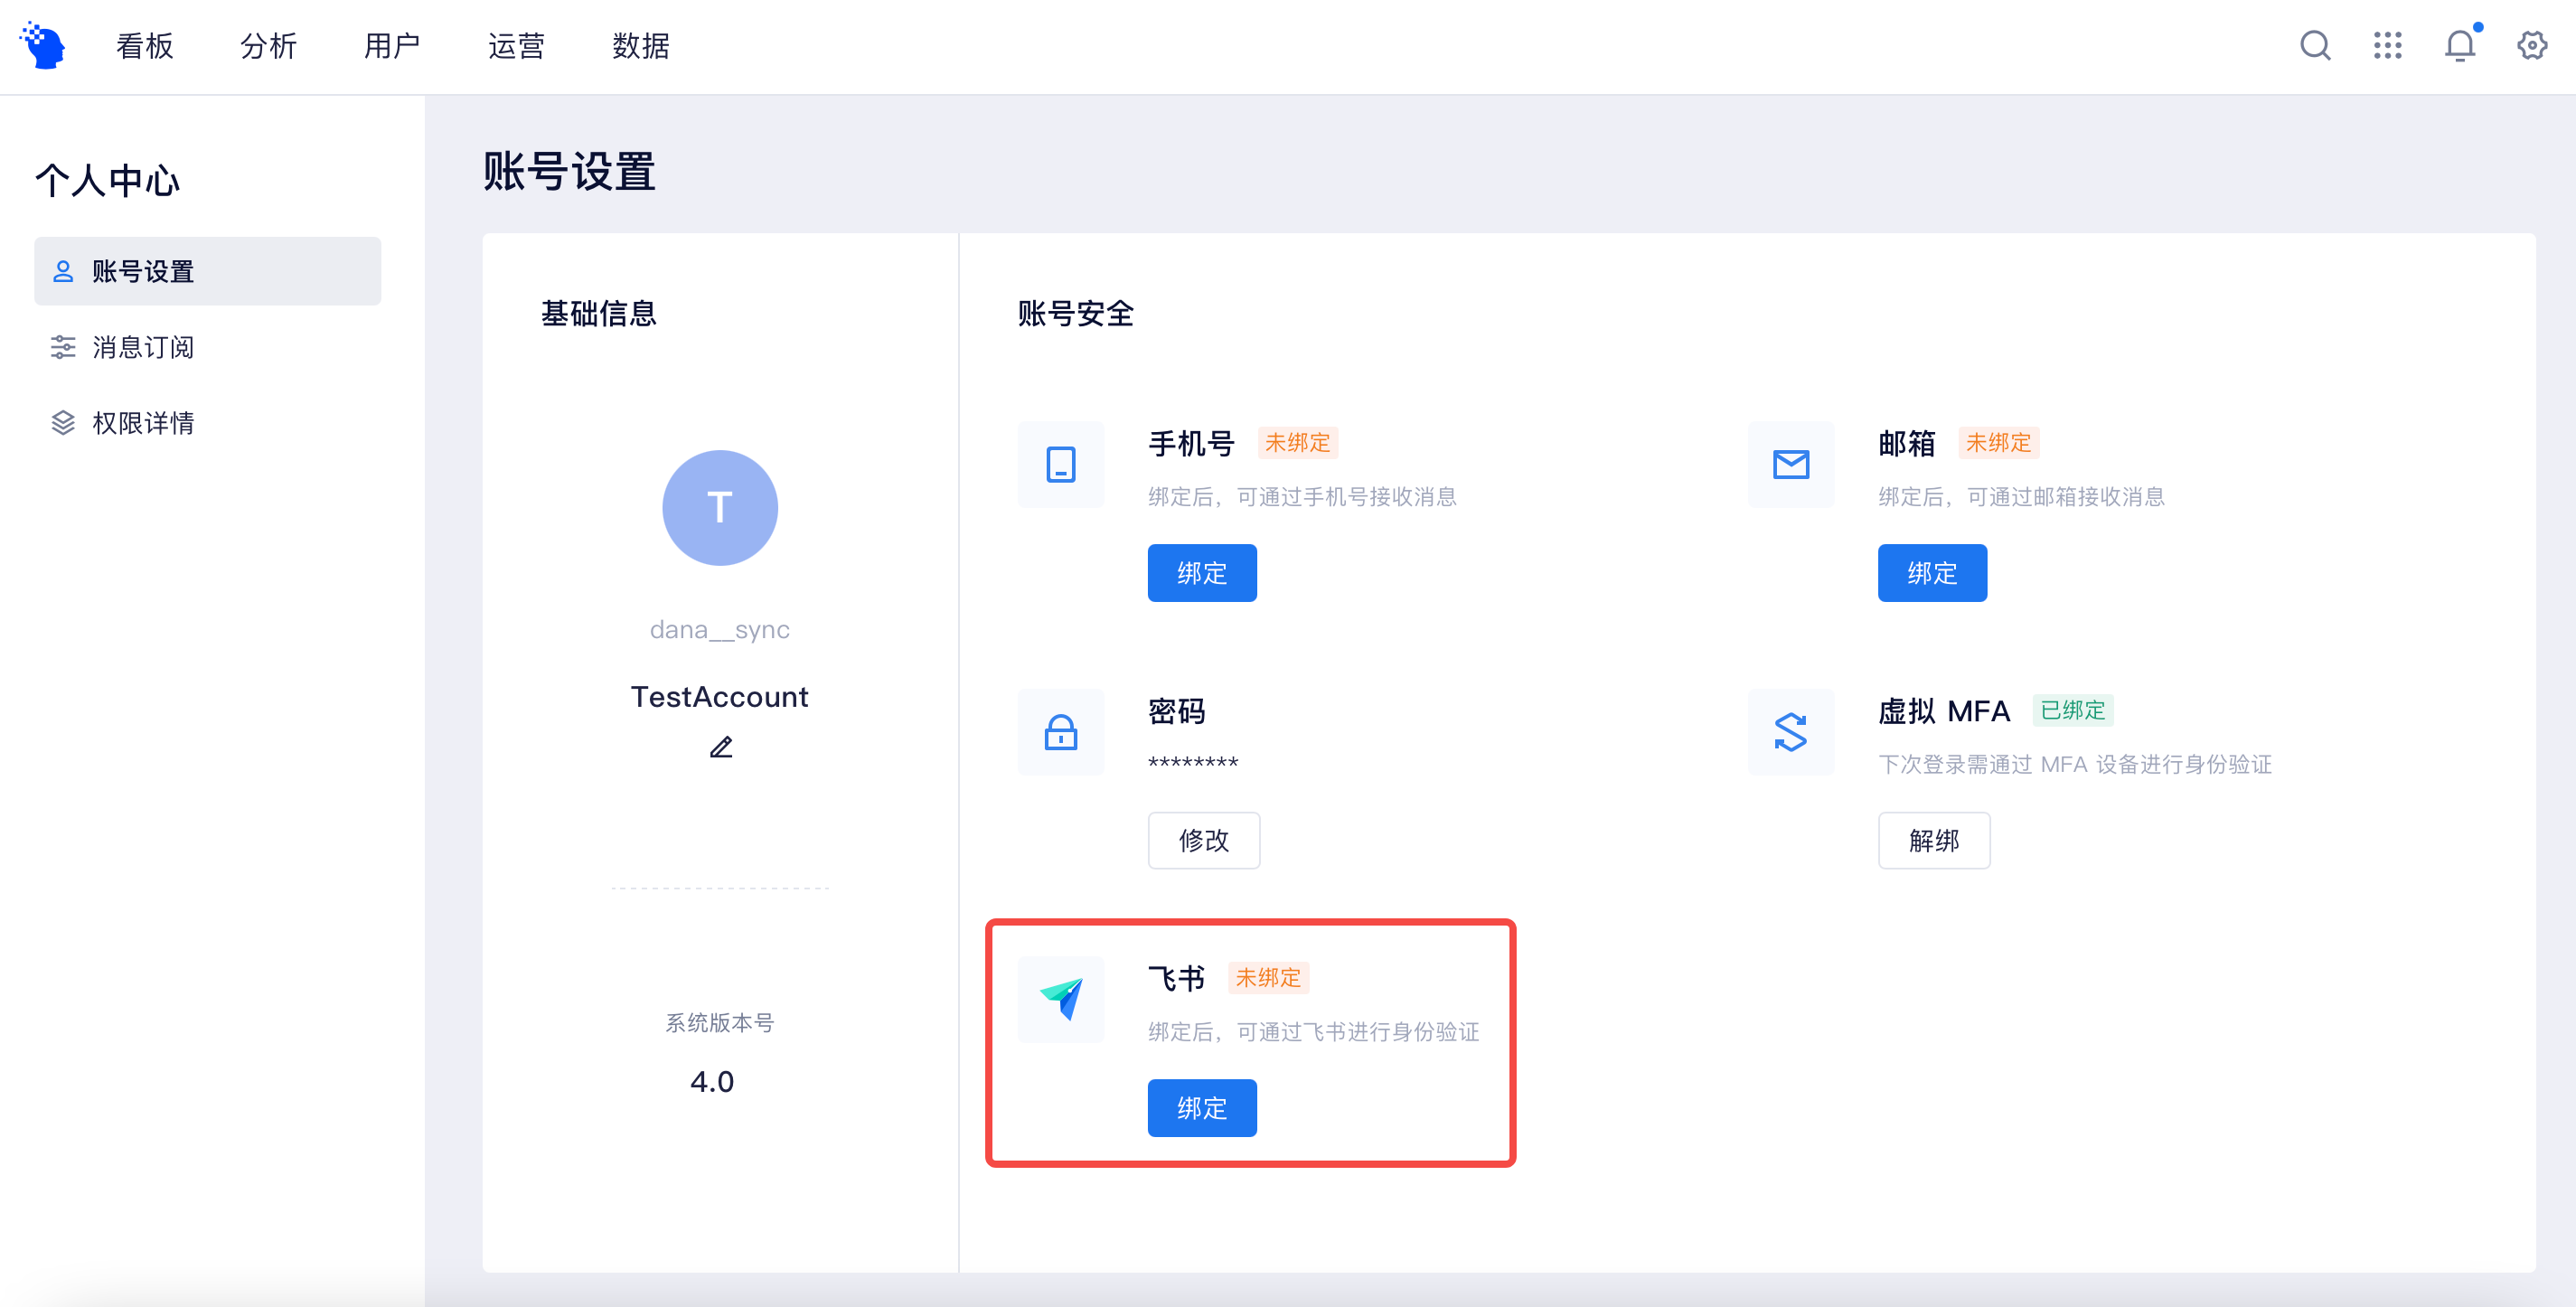The width and height of the screenshot is (2576, 1307).
Task: Click 绑定 button for 邮箱
Action: tap(1932, 573)
